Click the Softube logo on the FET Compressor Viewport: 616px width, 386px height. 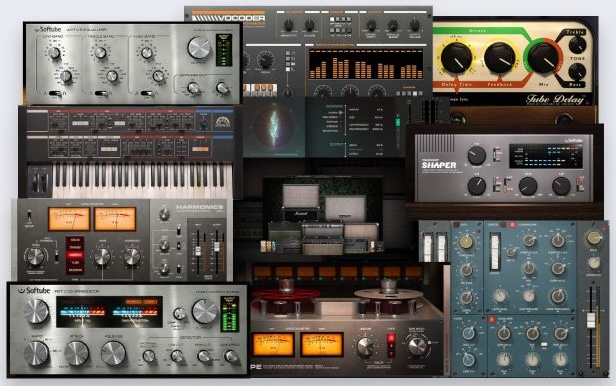point(34,291)
